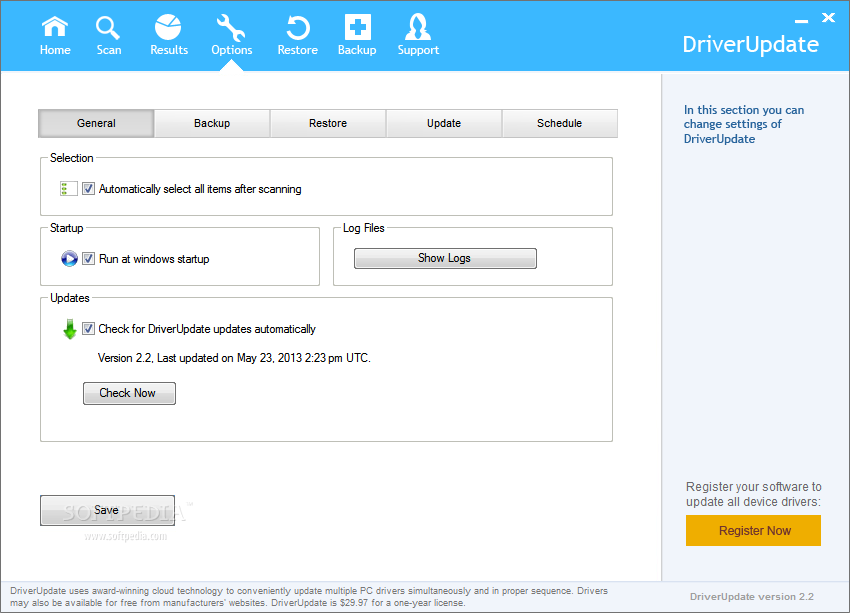Click the 'In this section you can' help text

pyautogui.click(x=744, y=124)
